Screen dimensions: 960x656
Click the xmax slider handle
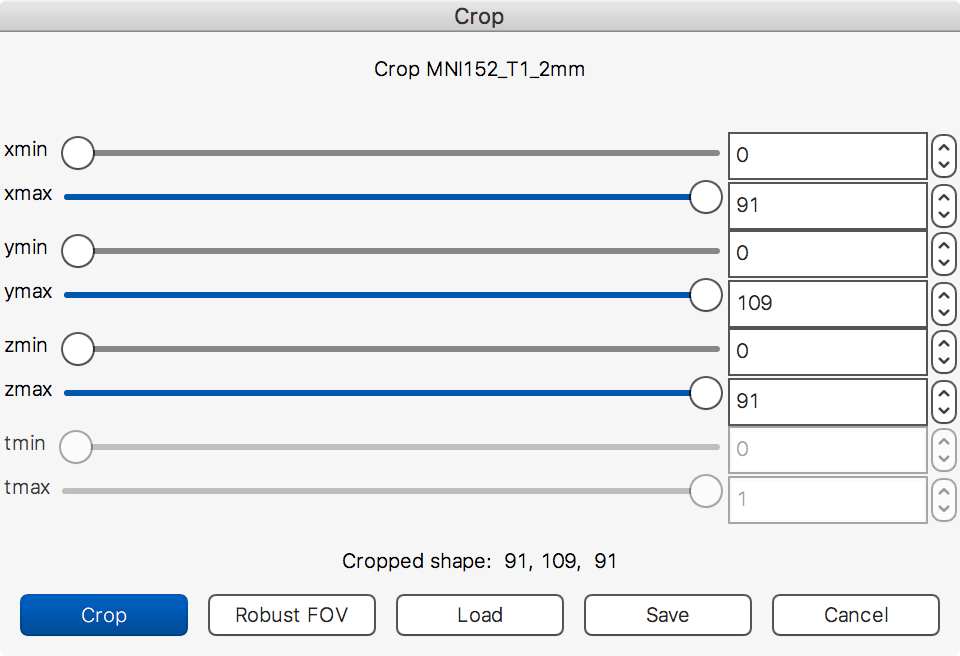pyautogui.click(x=706, y=197)
